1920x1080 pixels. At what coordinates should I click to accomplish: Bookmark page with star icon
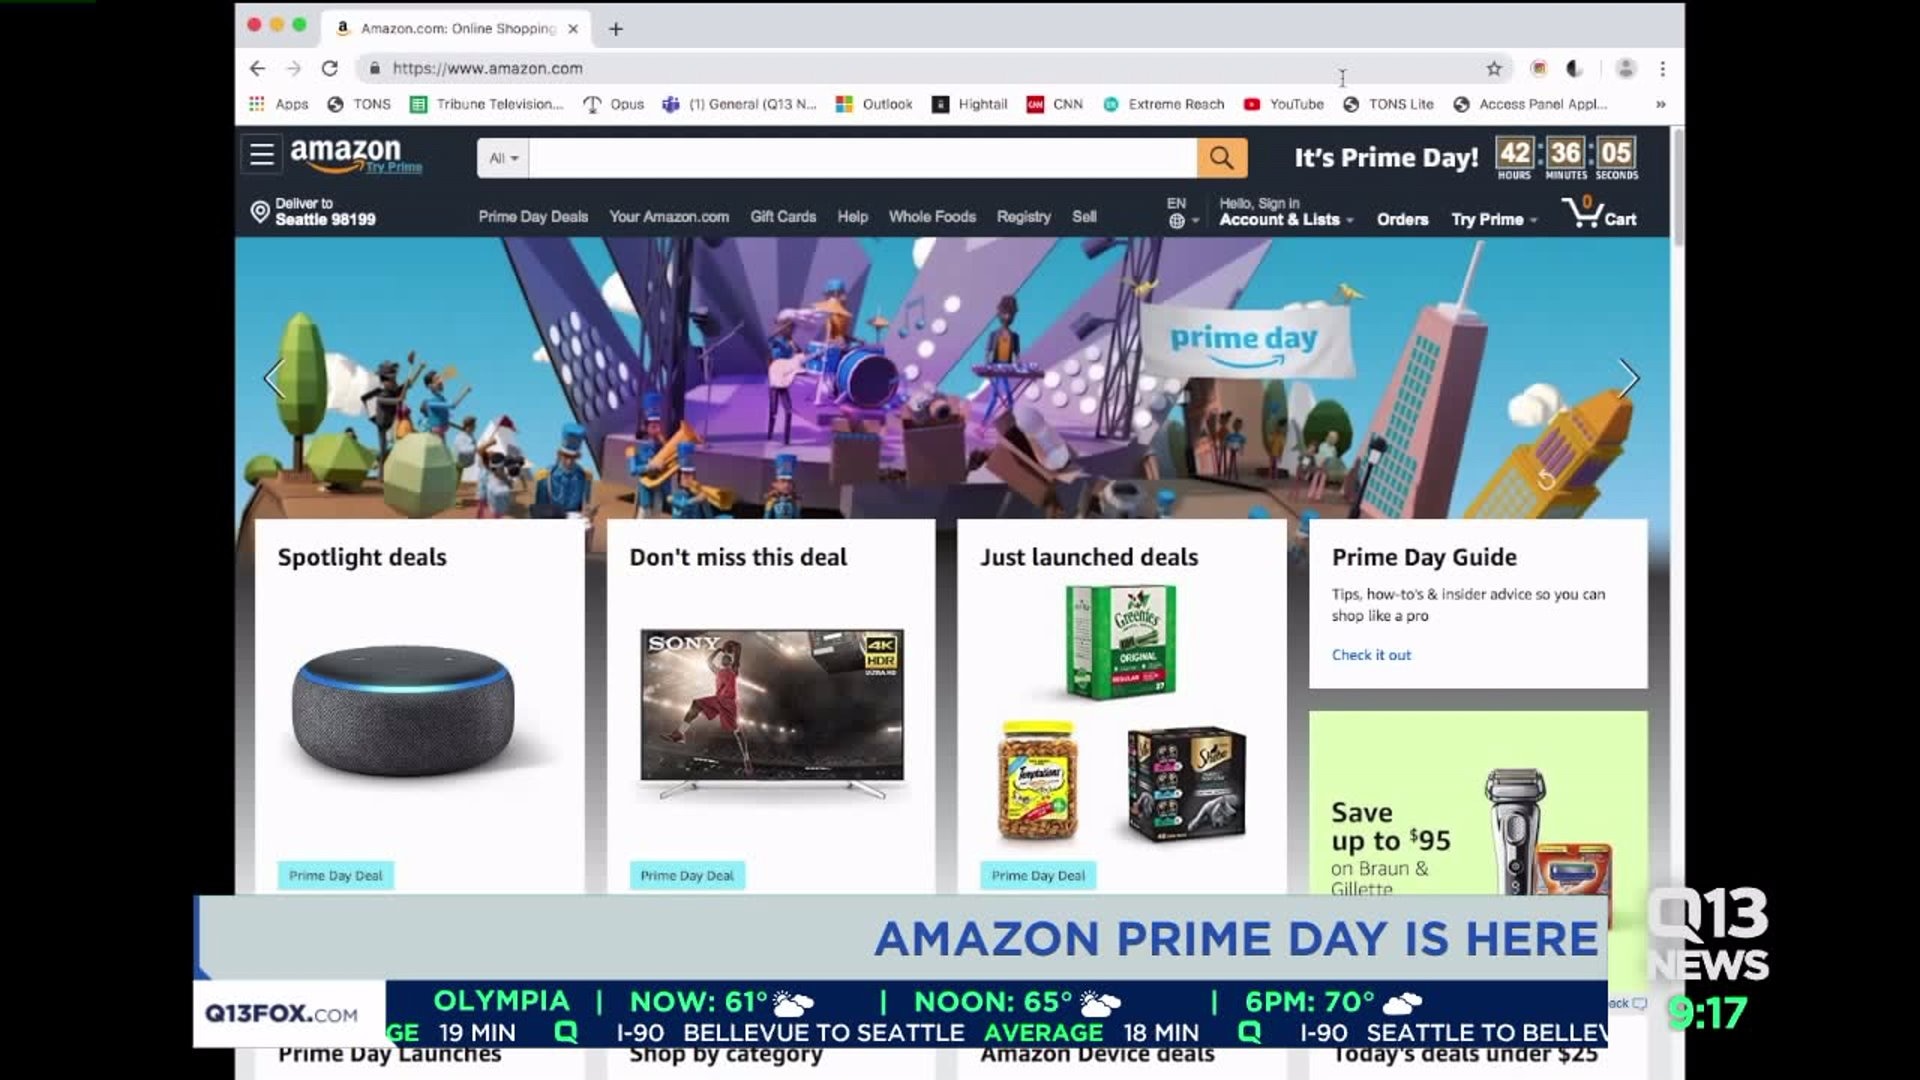[1494, 69]
